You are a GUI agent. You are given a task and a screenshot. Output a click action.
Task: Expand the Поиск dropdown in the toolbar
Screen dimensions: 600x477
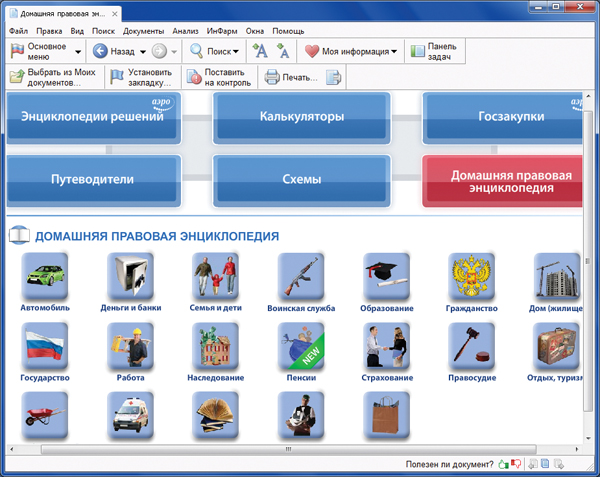coord(236,51)
